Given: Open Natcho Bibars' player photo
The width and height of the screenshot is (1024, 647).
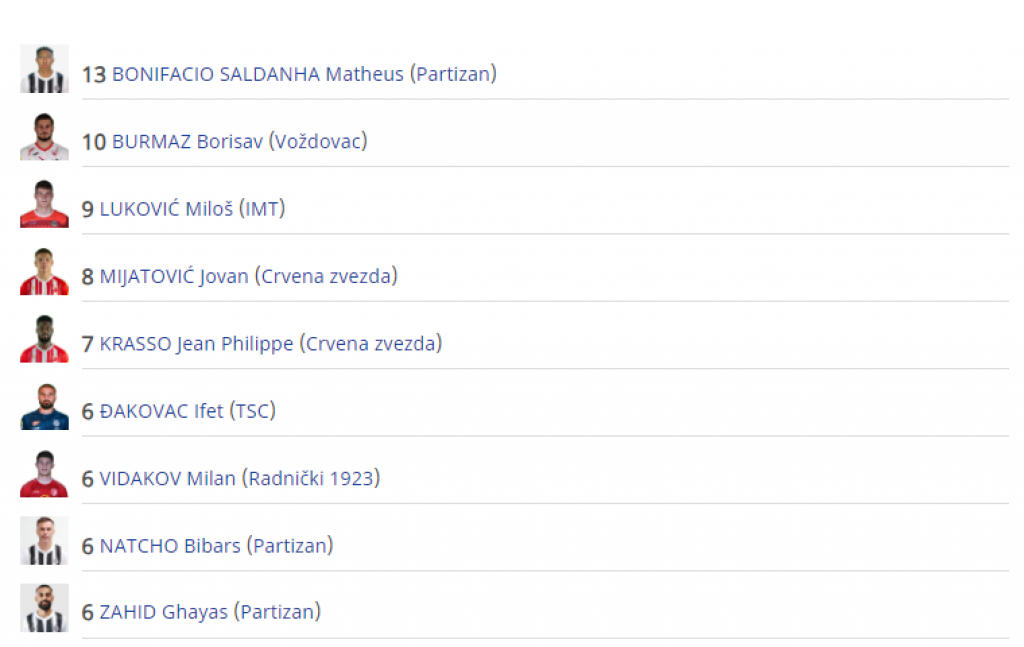Looking at the screenshot, I should tap(44, 541).
